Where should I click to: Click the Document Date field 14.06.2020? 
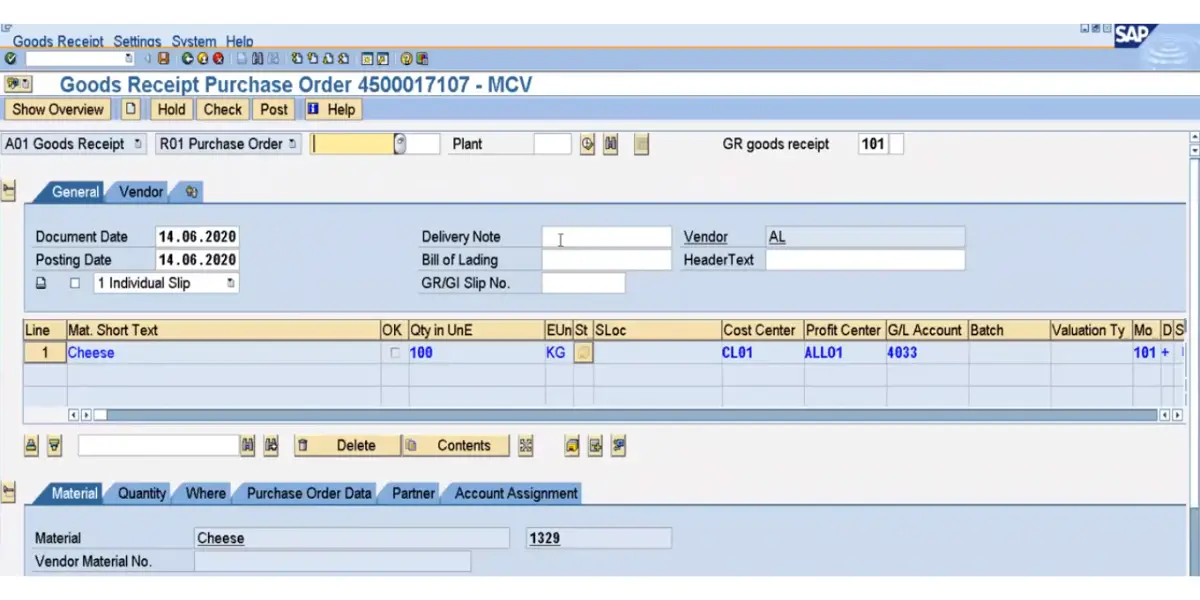(x=197, y=237)
